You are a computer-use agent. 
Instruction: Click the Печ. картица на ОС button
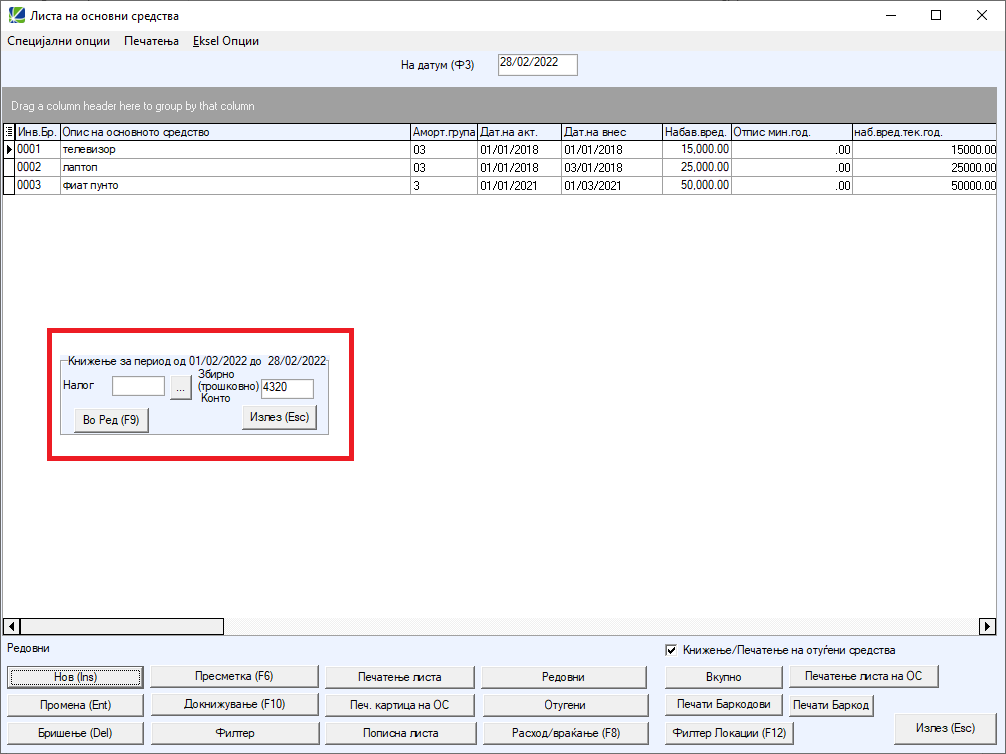click(x=400, y=705)
